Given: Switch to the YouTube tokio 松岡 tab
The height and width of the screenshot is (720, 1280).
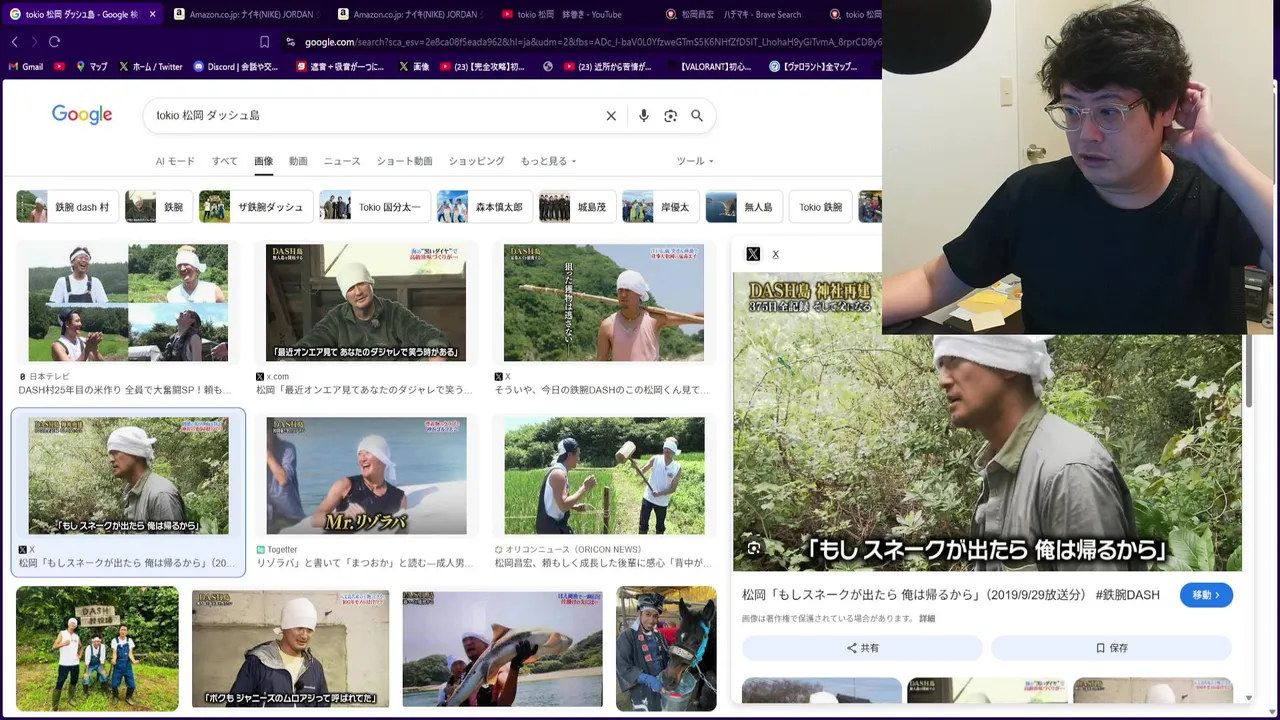Looking at the screenshot, I should pyautogui.click(x=570, y=14).
